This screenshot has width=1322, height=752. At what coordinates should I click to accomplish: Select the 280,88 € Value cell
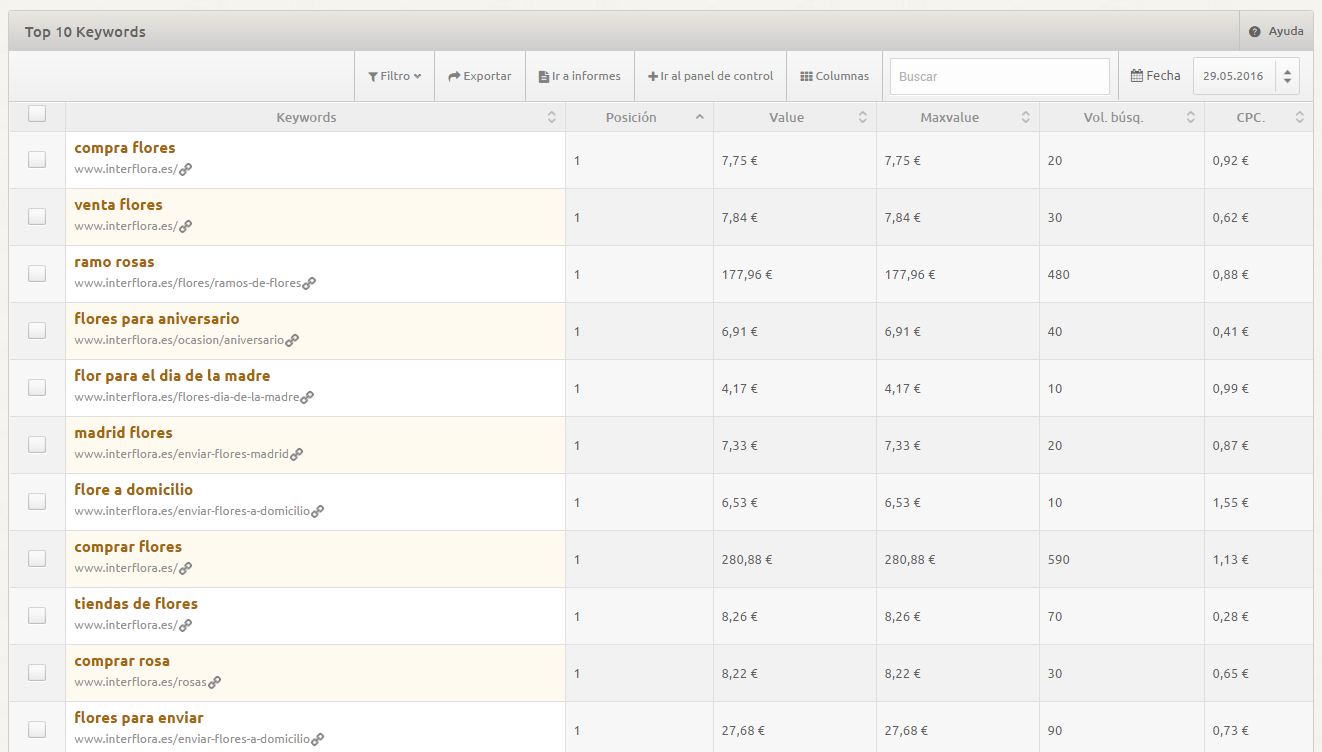coord(795,559)
